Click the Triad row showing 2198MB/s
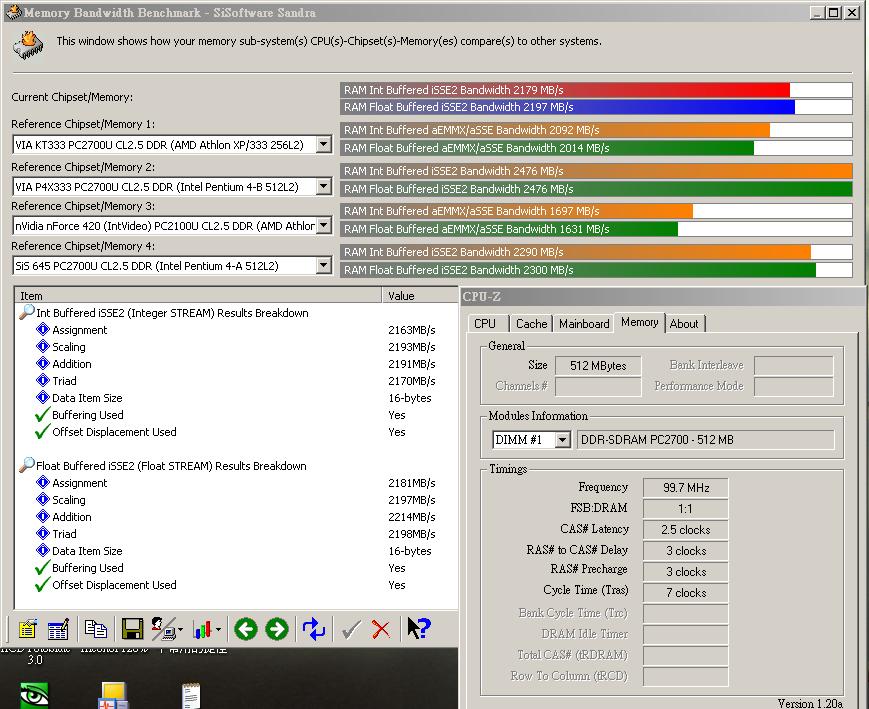This screenshot has height=709, width=869. (x=237, y=534)
